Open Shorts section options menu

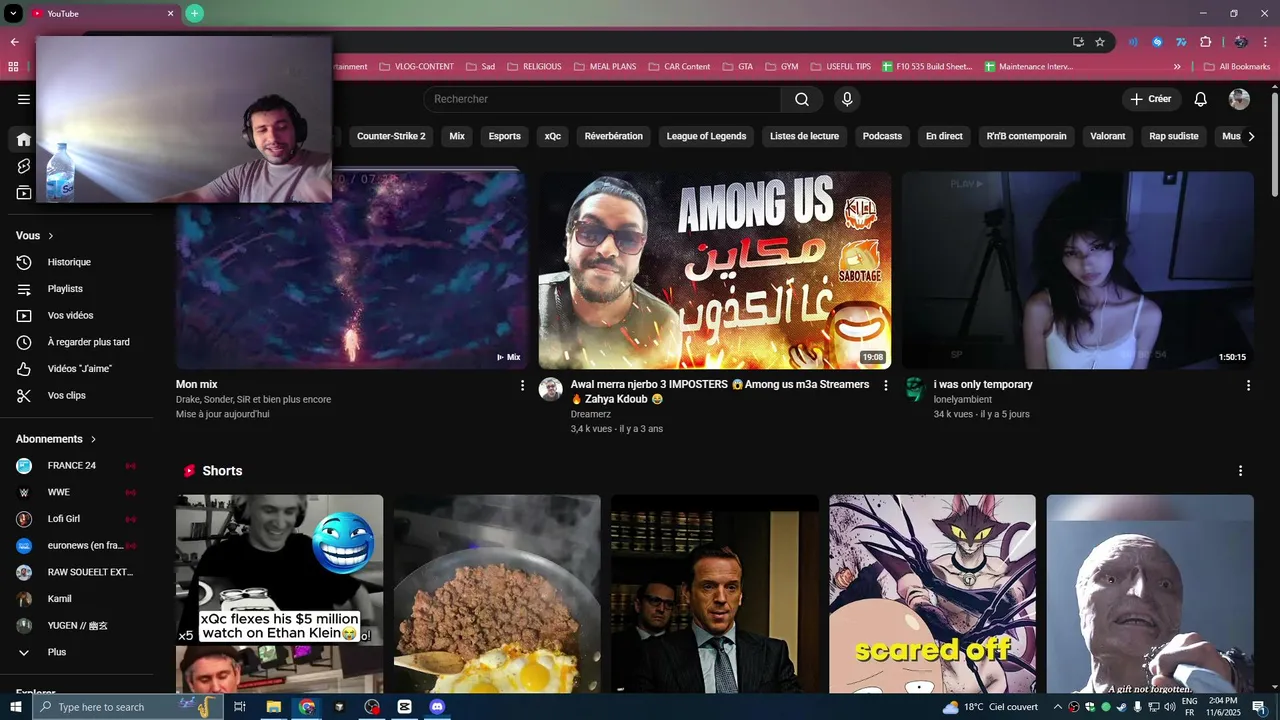click(1241, 471)
